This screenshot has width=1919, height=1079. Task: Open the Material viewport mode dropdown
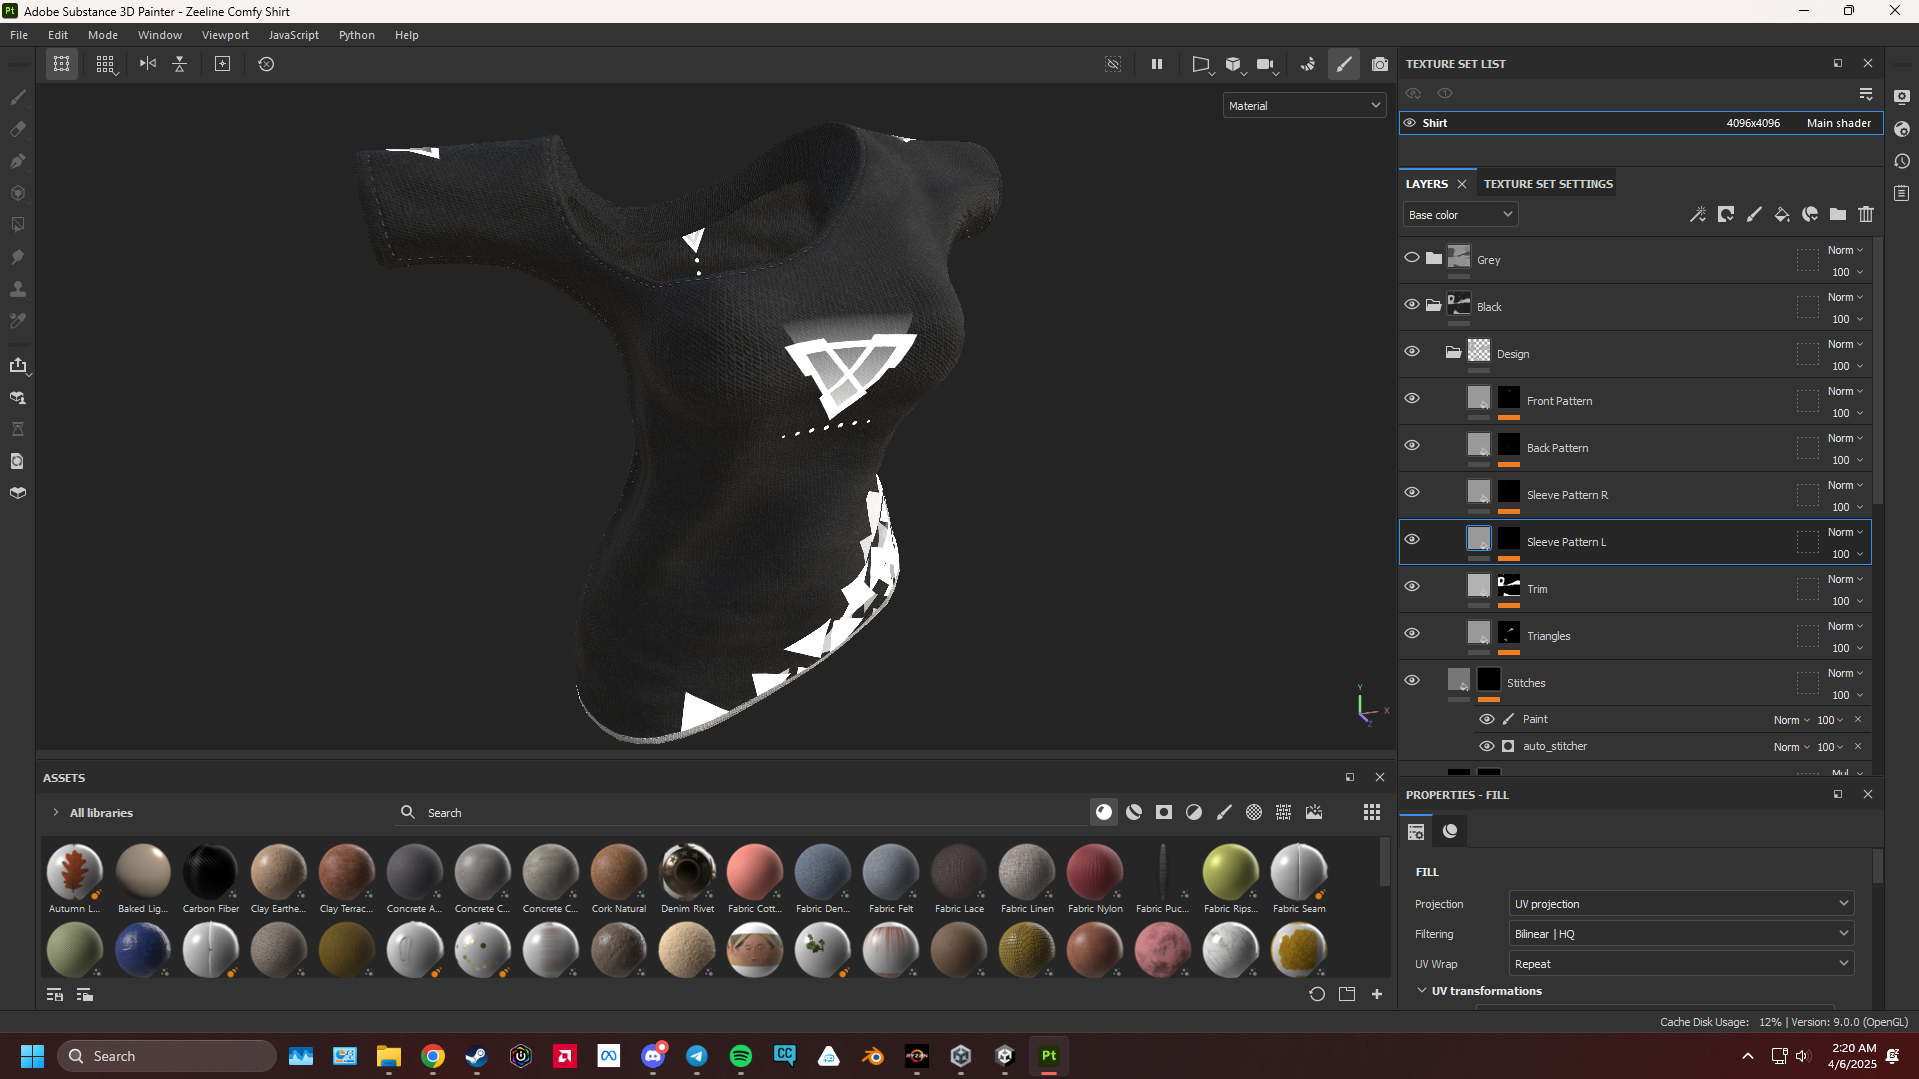coord(1304,106)
